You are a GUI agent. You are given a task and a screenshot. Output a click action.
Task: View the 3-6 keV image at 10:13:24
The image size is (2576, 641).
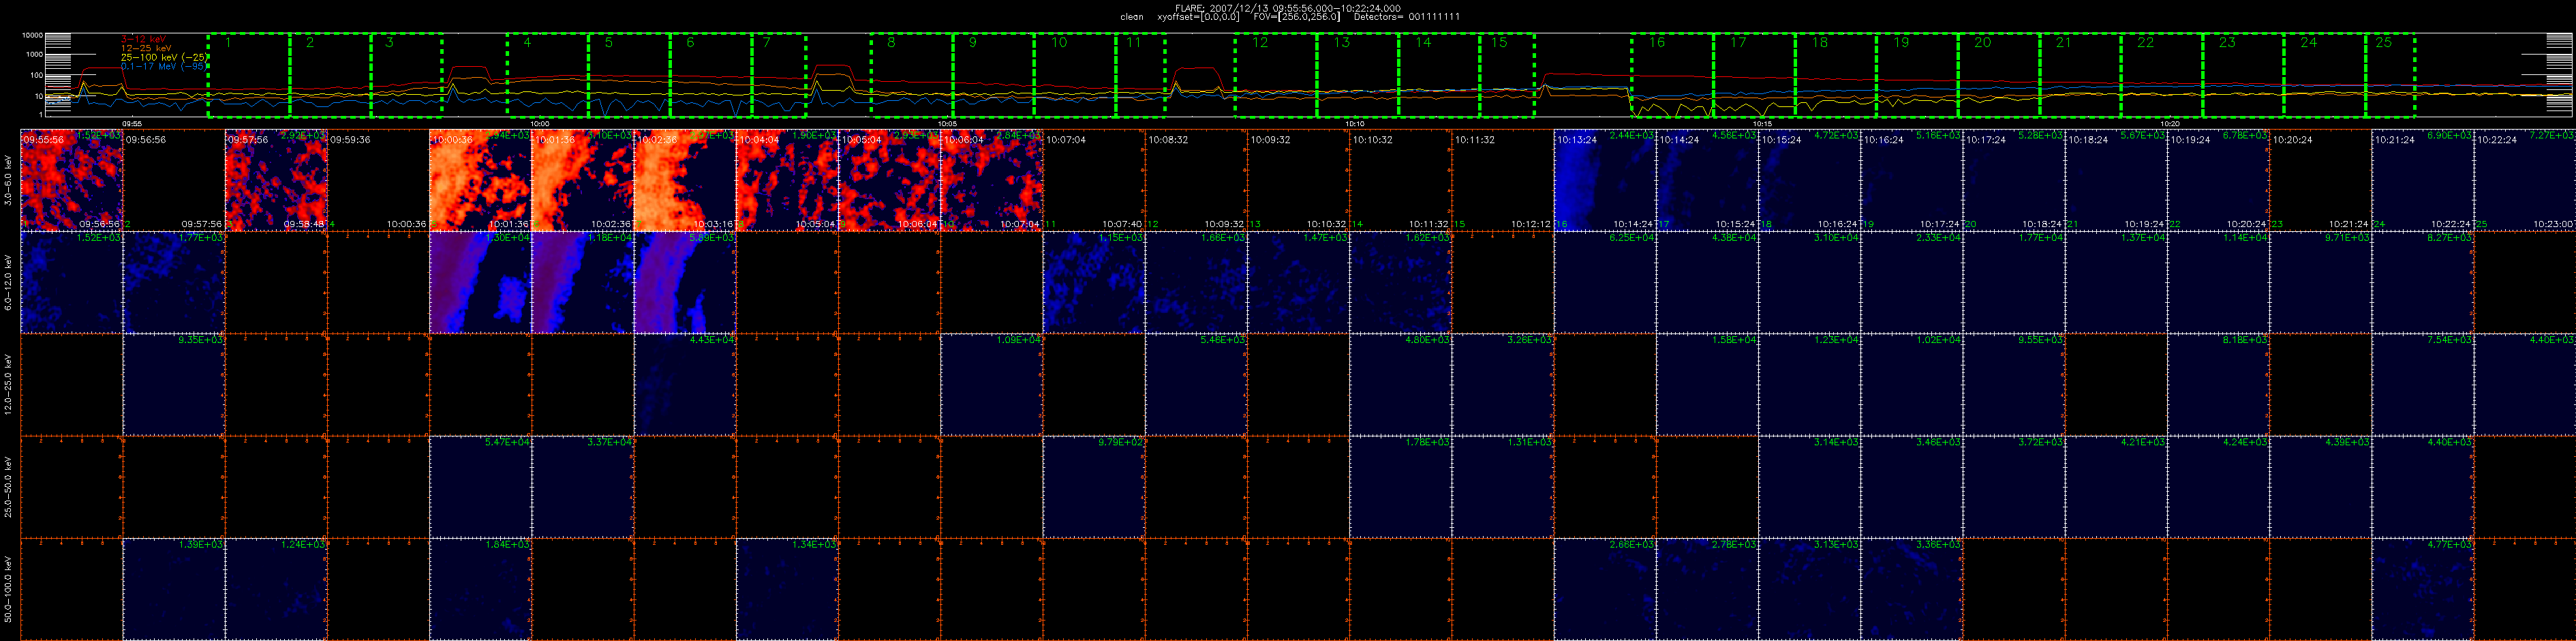point(1605,180)
